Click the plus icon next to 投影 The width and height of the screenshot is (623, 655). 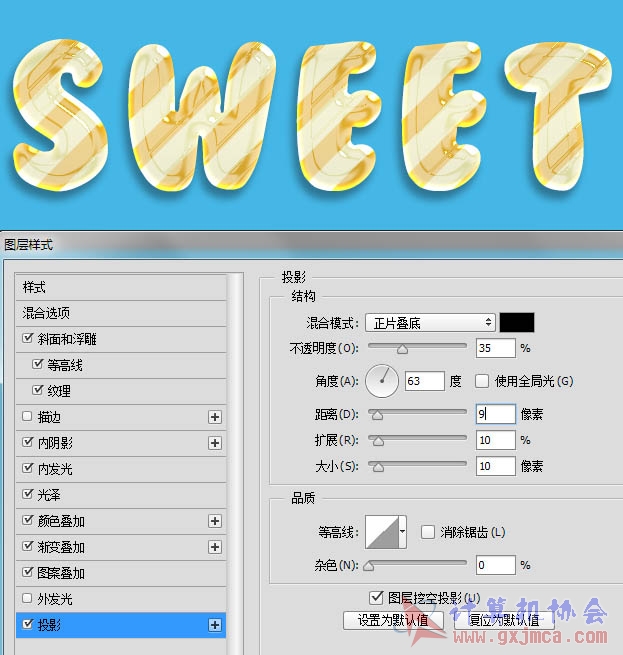click(x=215, y=625)
